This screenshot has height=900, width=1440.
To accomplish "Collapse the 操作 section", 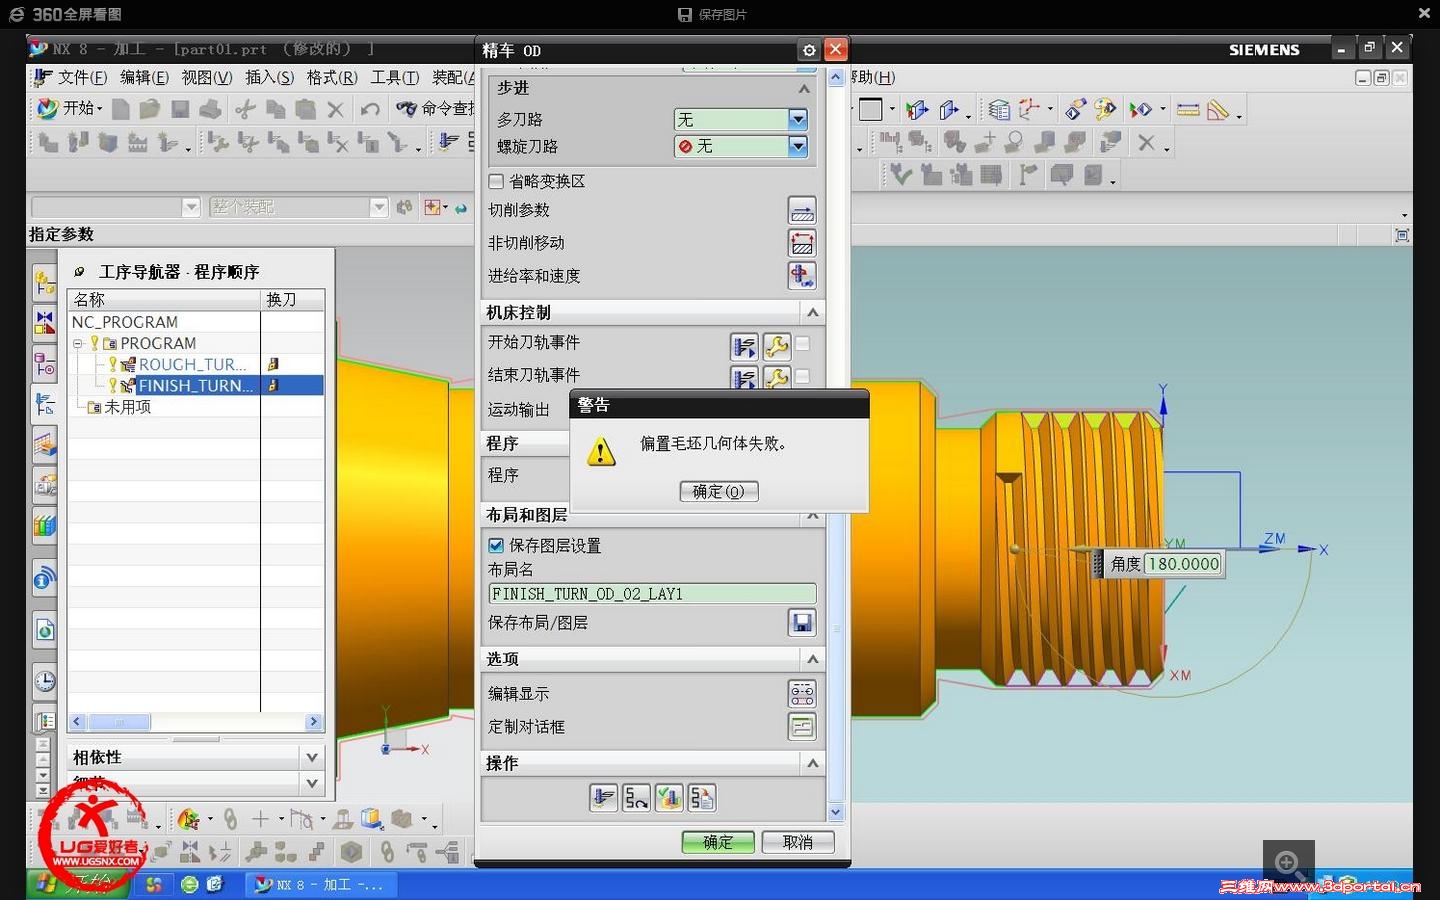I will click(813, 763).
